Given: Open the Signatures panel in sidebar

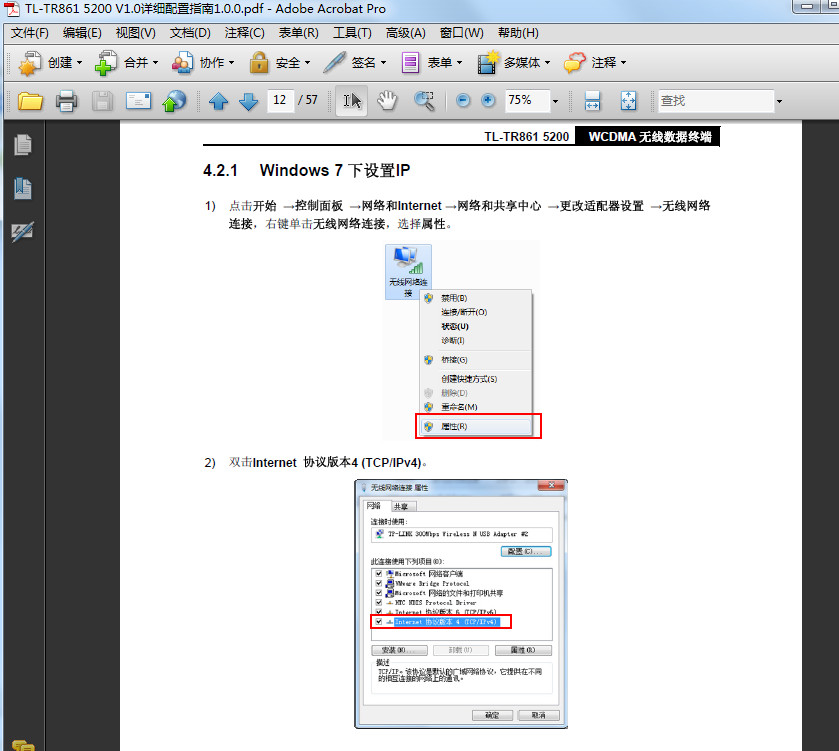Looking at the screenshot, I should tap(22, 232).
